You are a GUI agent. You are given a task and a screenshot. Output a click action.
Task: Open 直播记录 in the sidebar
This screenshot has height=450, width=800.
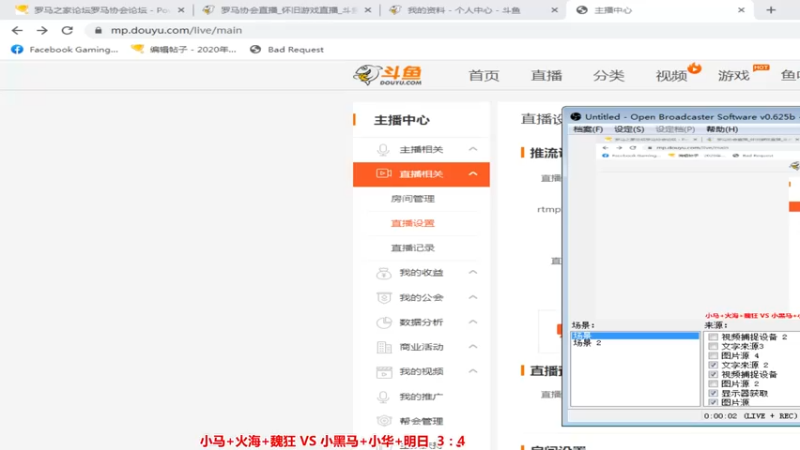[413, 248]
